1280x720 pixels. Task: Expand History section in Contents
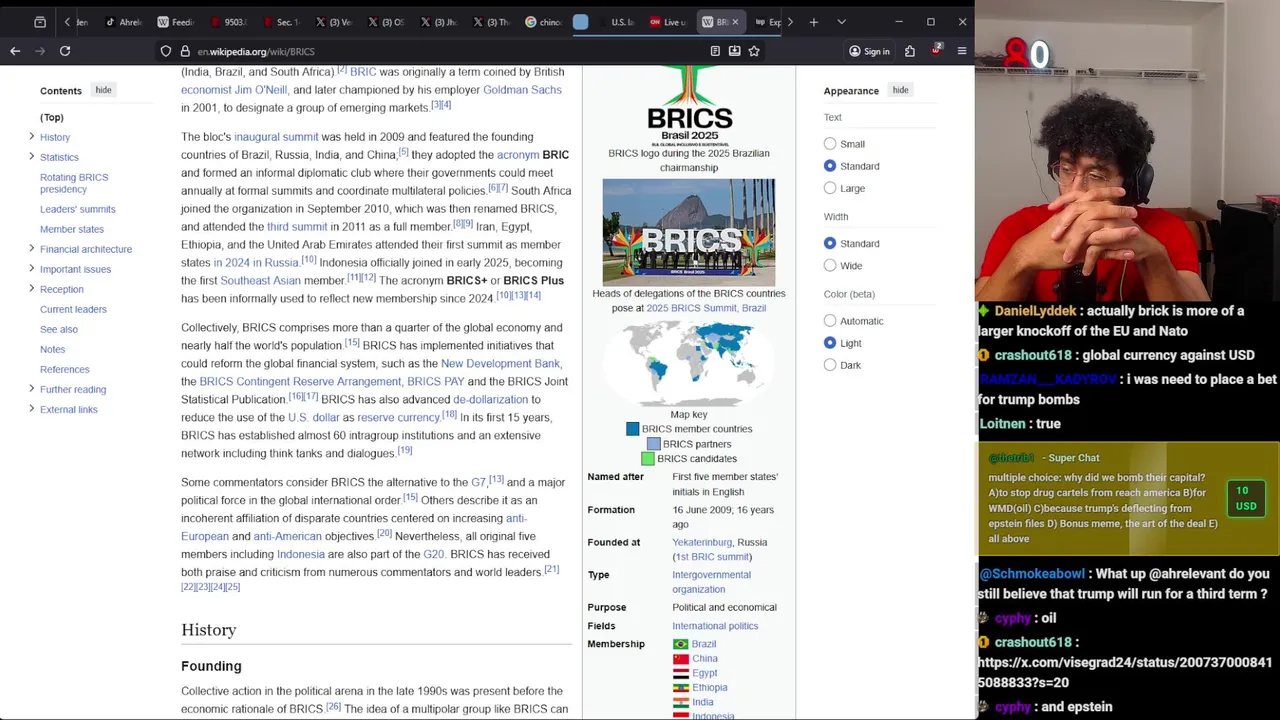pos(31,136)
